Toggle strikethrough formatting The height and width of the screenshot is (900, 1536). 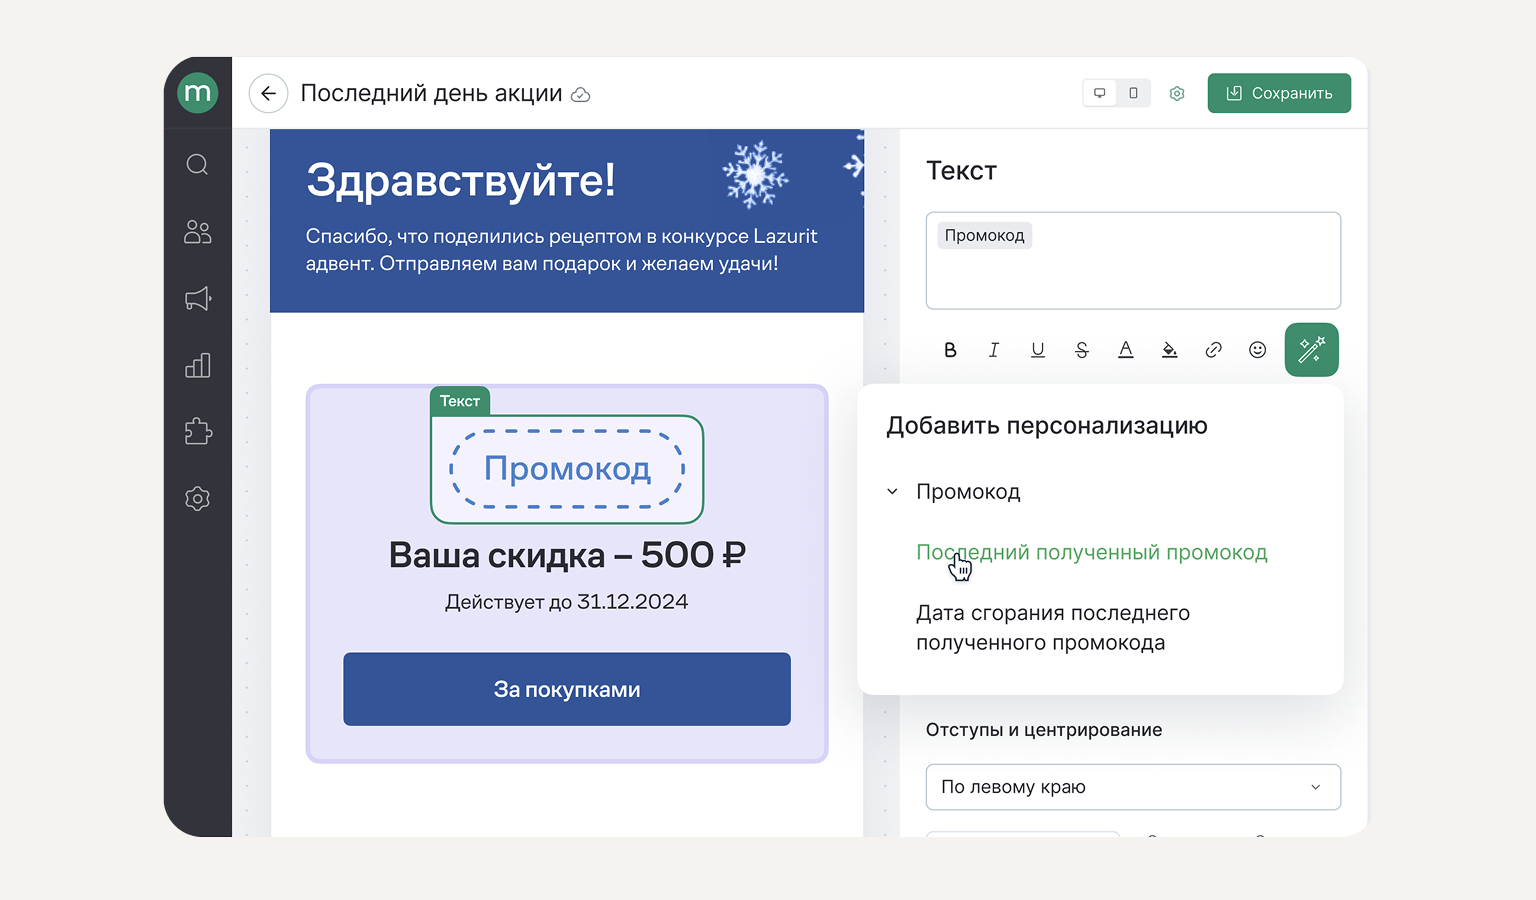tap(1081, 350)
